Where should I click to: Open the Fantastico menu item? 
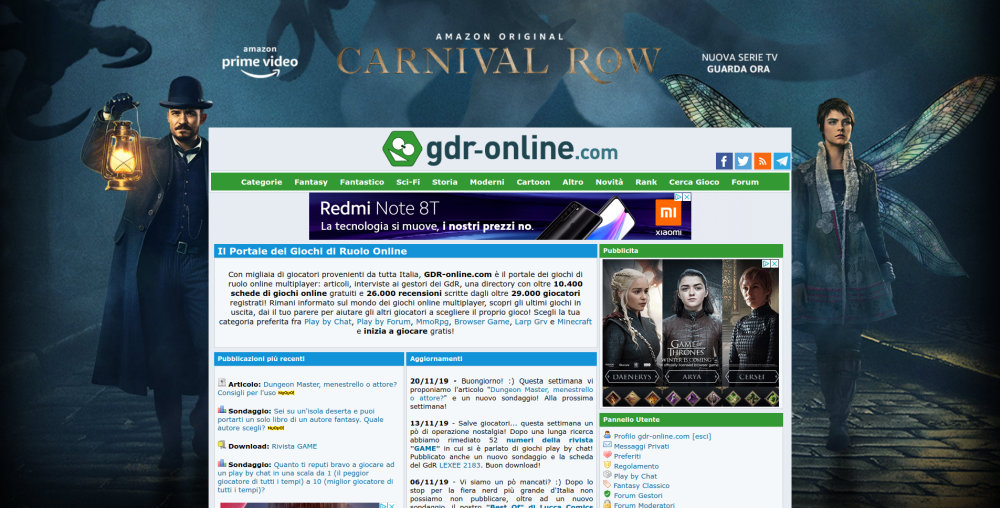pos(362,182)
